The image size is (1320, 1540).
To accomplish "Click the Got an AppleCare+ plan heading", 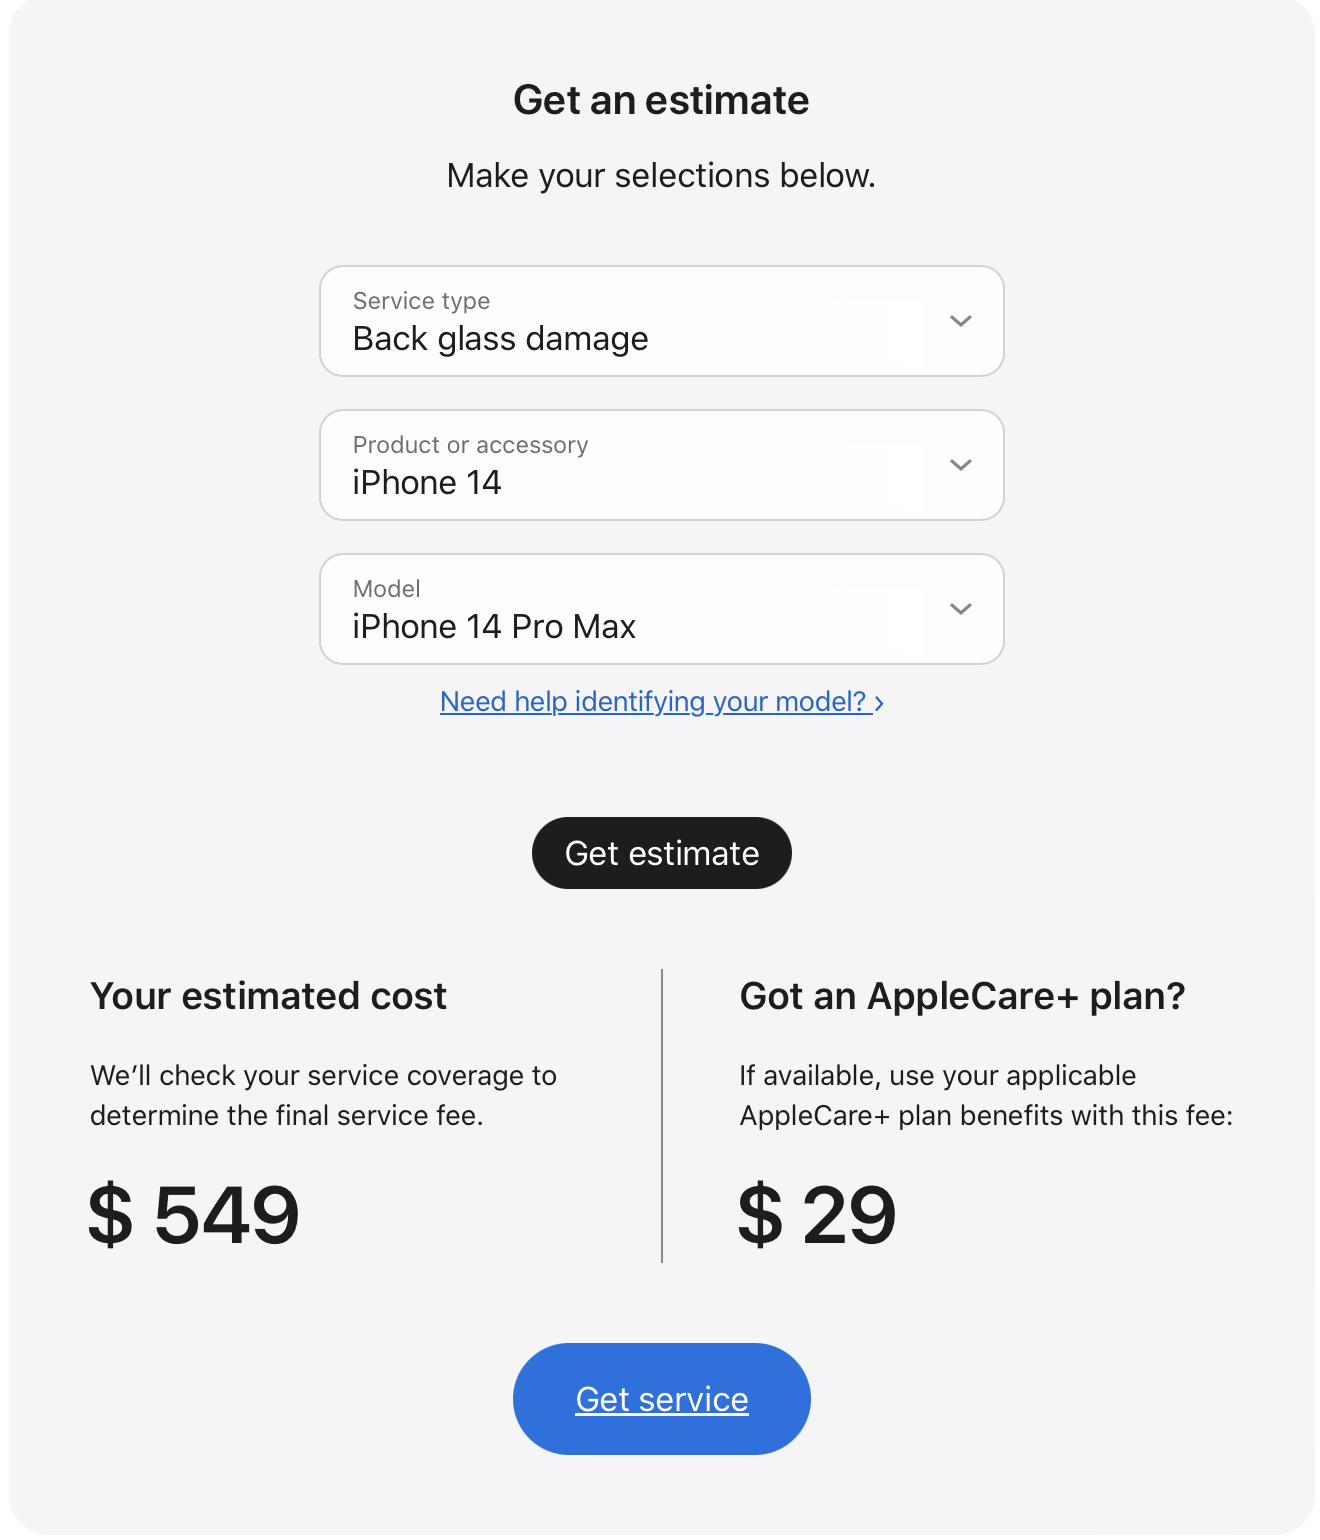I will click(x=962, y=996).
